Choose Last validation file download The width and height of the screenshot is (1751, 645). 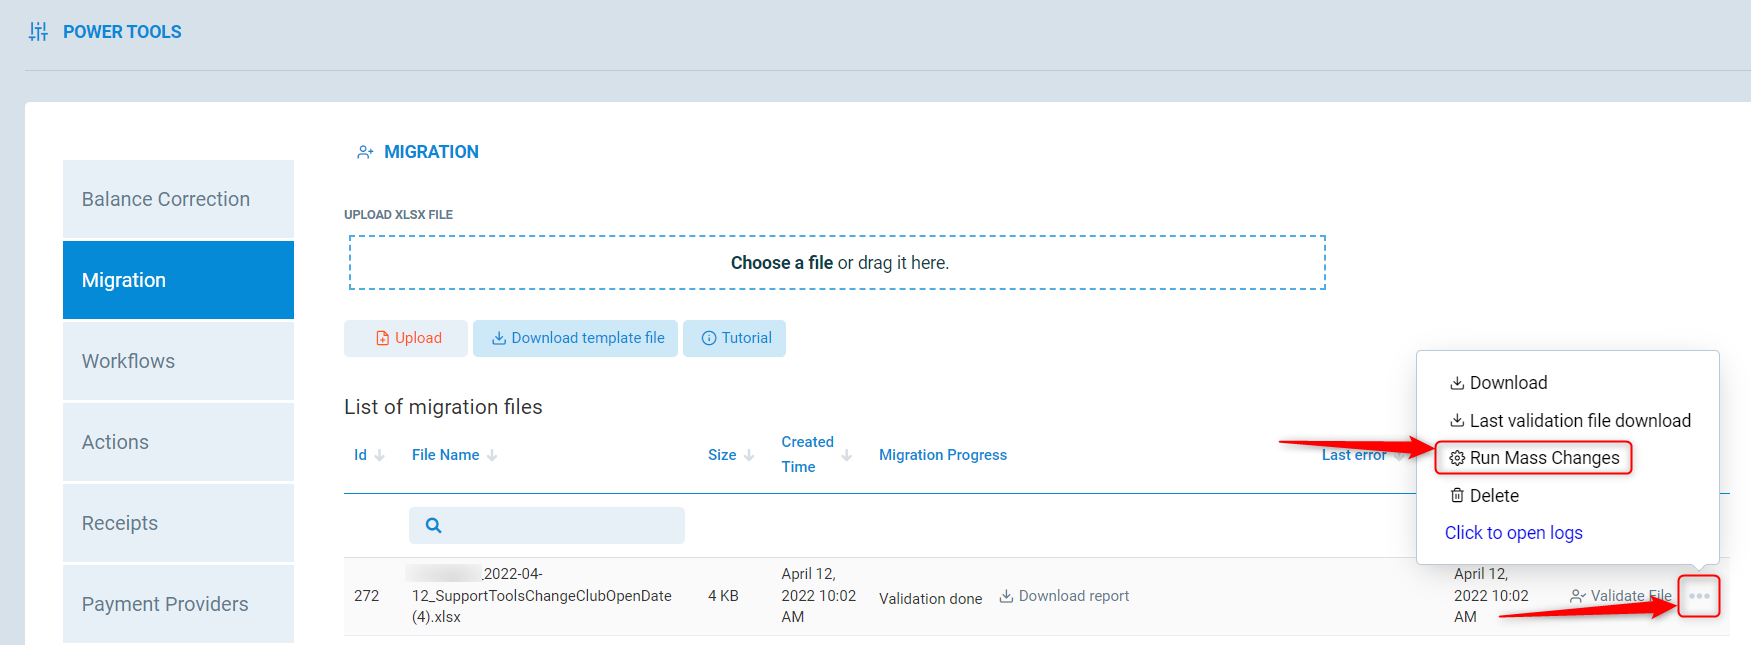point(1570,421)
